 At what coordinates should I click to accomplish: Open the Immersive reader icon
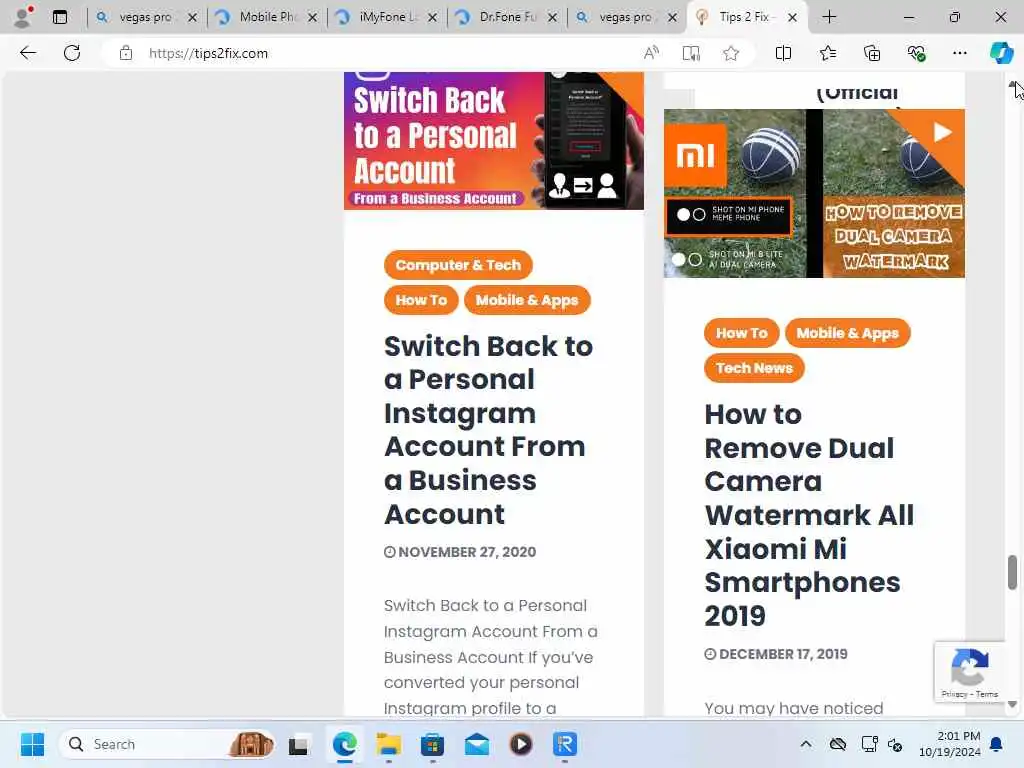point(691,53)
